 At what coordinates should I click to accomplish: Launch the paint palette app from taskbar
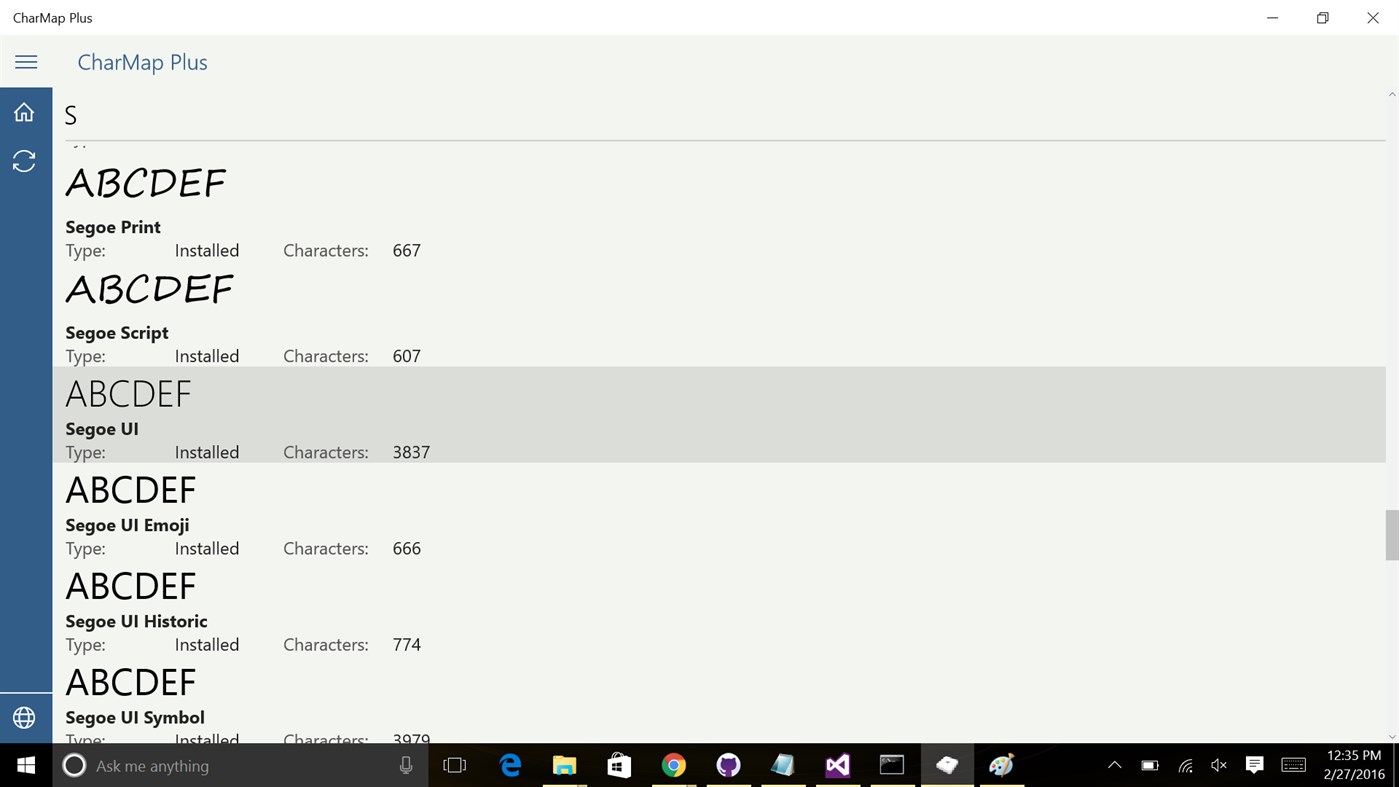tap(1000, 765)
